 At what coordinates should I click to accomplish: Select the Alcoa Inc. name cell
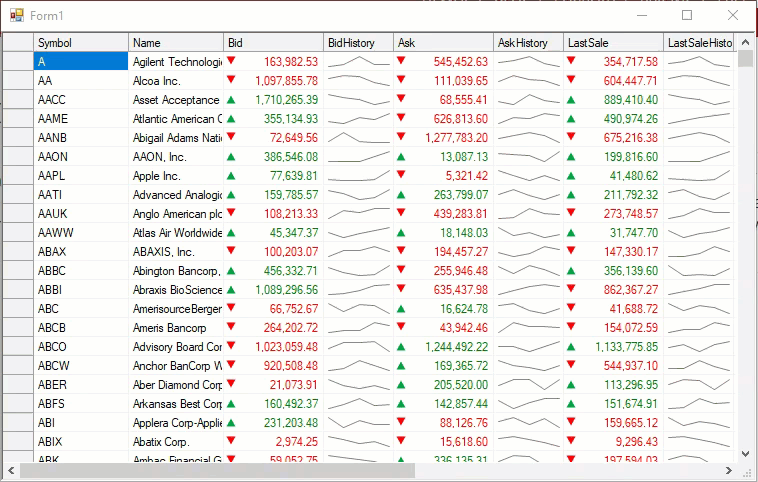[175, 80]
